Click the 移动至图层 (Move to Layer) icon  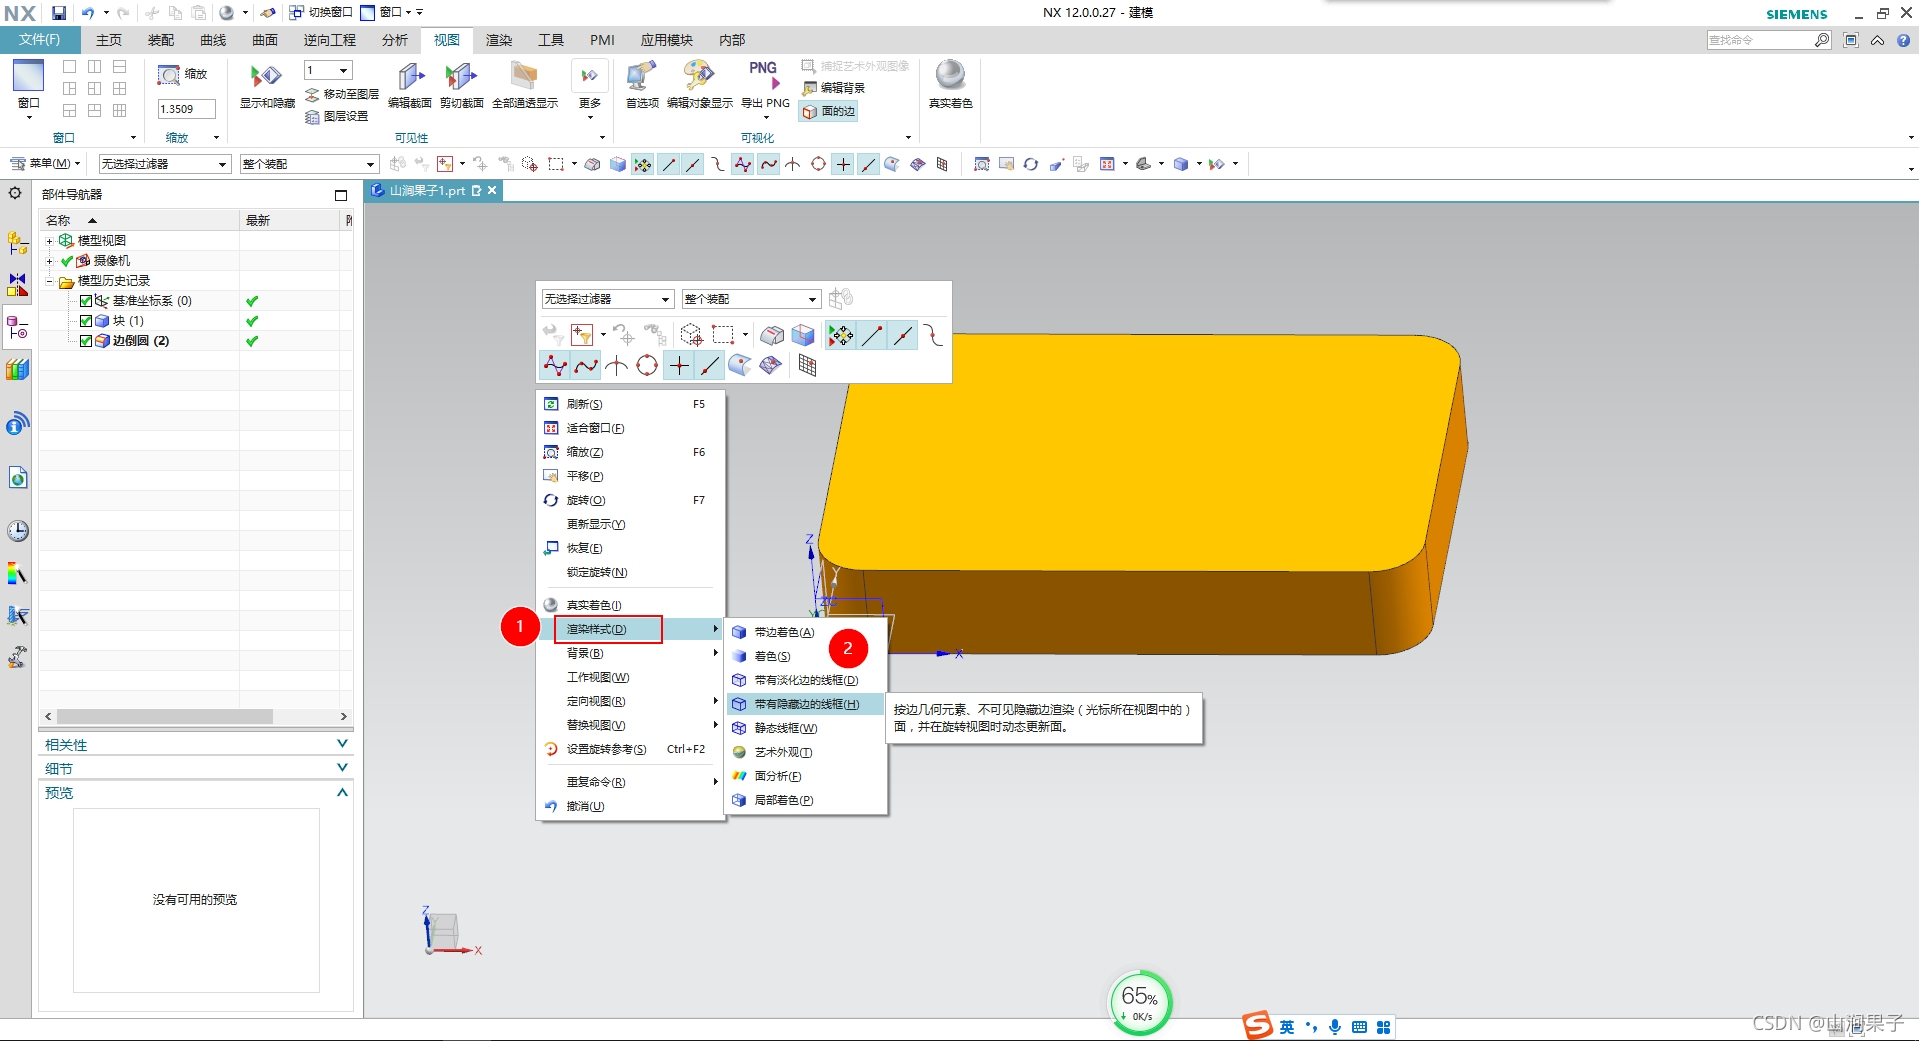tap(342, 94)
